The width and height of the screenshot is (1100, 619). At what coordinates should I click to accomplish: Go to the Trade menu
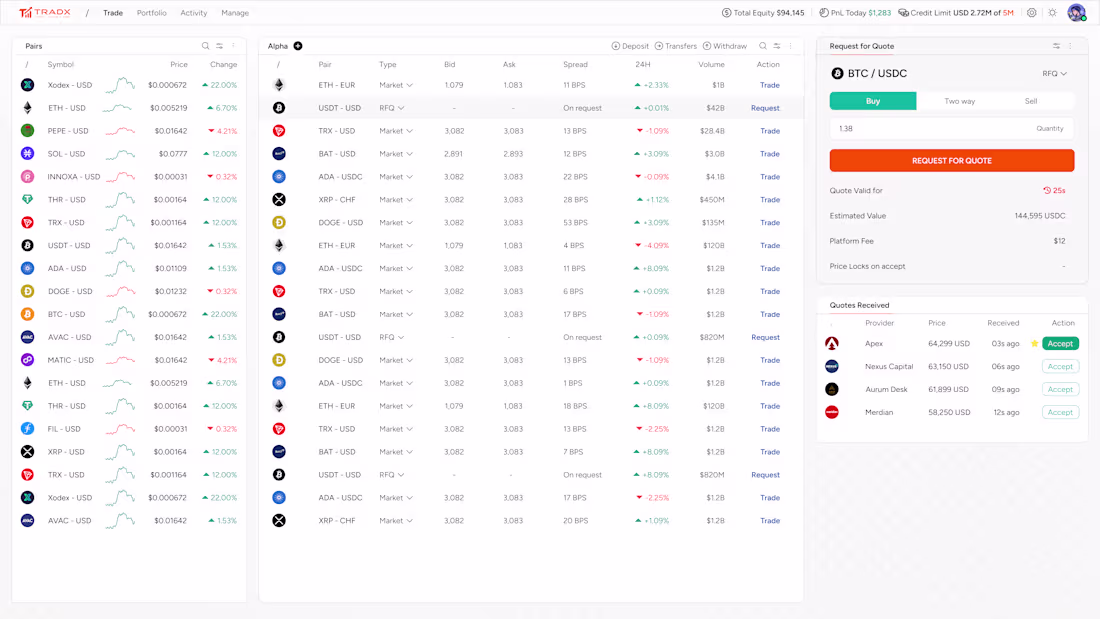coord(113,13)
